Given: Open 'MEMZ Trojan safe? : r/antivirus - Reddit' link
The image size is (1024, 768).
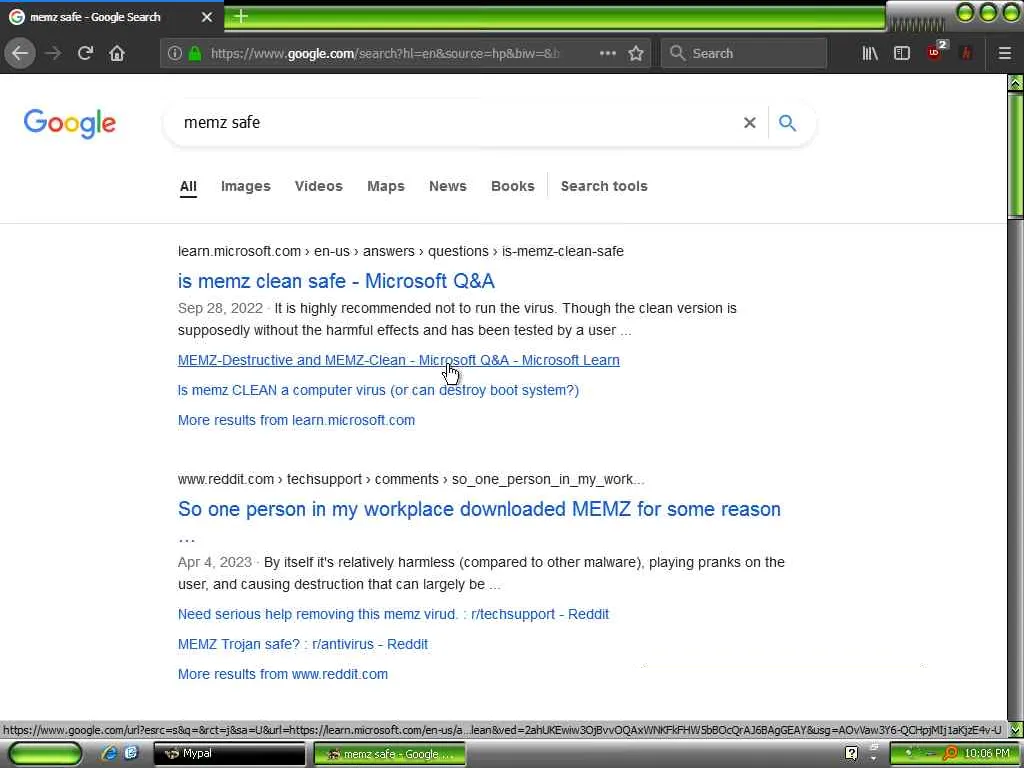Looking at the screenshot, I should click(303, 645).
